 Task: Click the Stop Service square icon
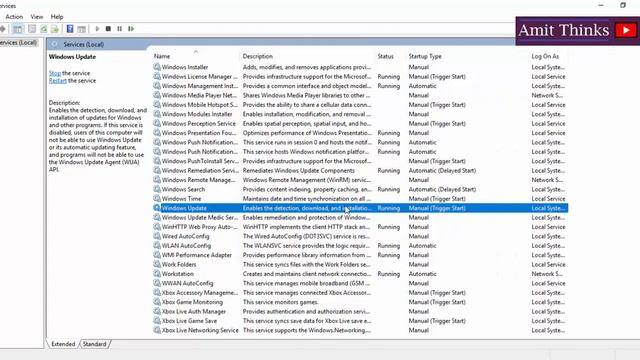click(x=108, y=29)
